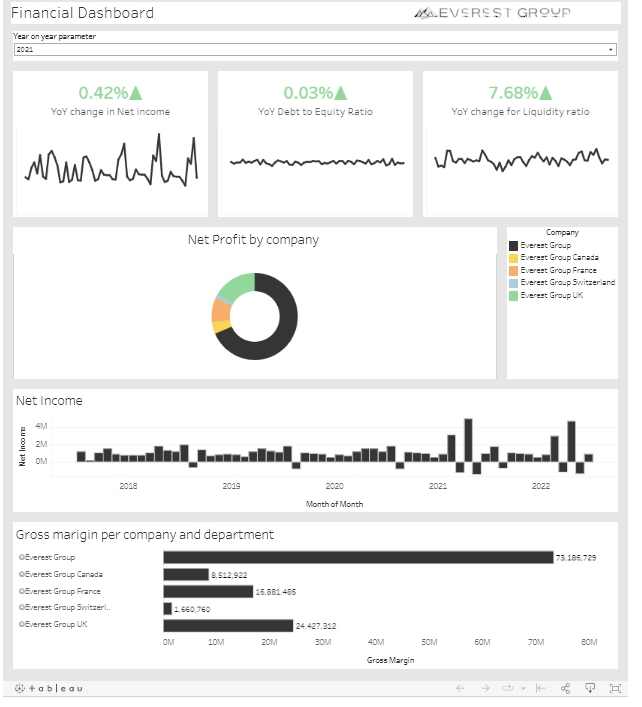Click the green up triangle beside 7.68%
Viewport: 642px width, 707px height.
546,93
